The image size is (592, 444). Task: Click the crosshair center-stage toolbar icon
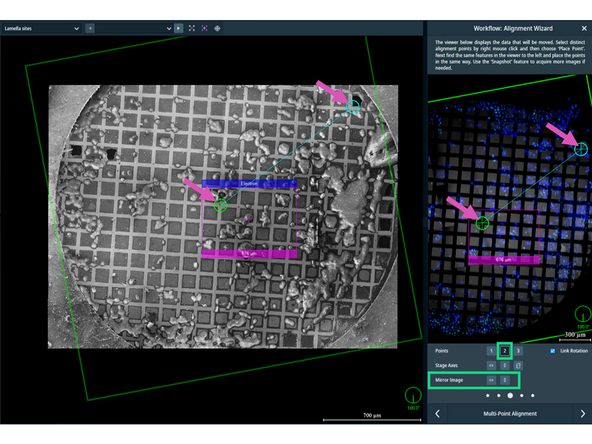point(217,28)
